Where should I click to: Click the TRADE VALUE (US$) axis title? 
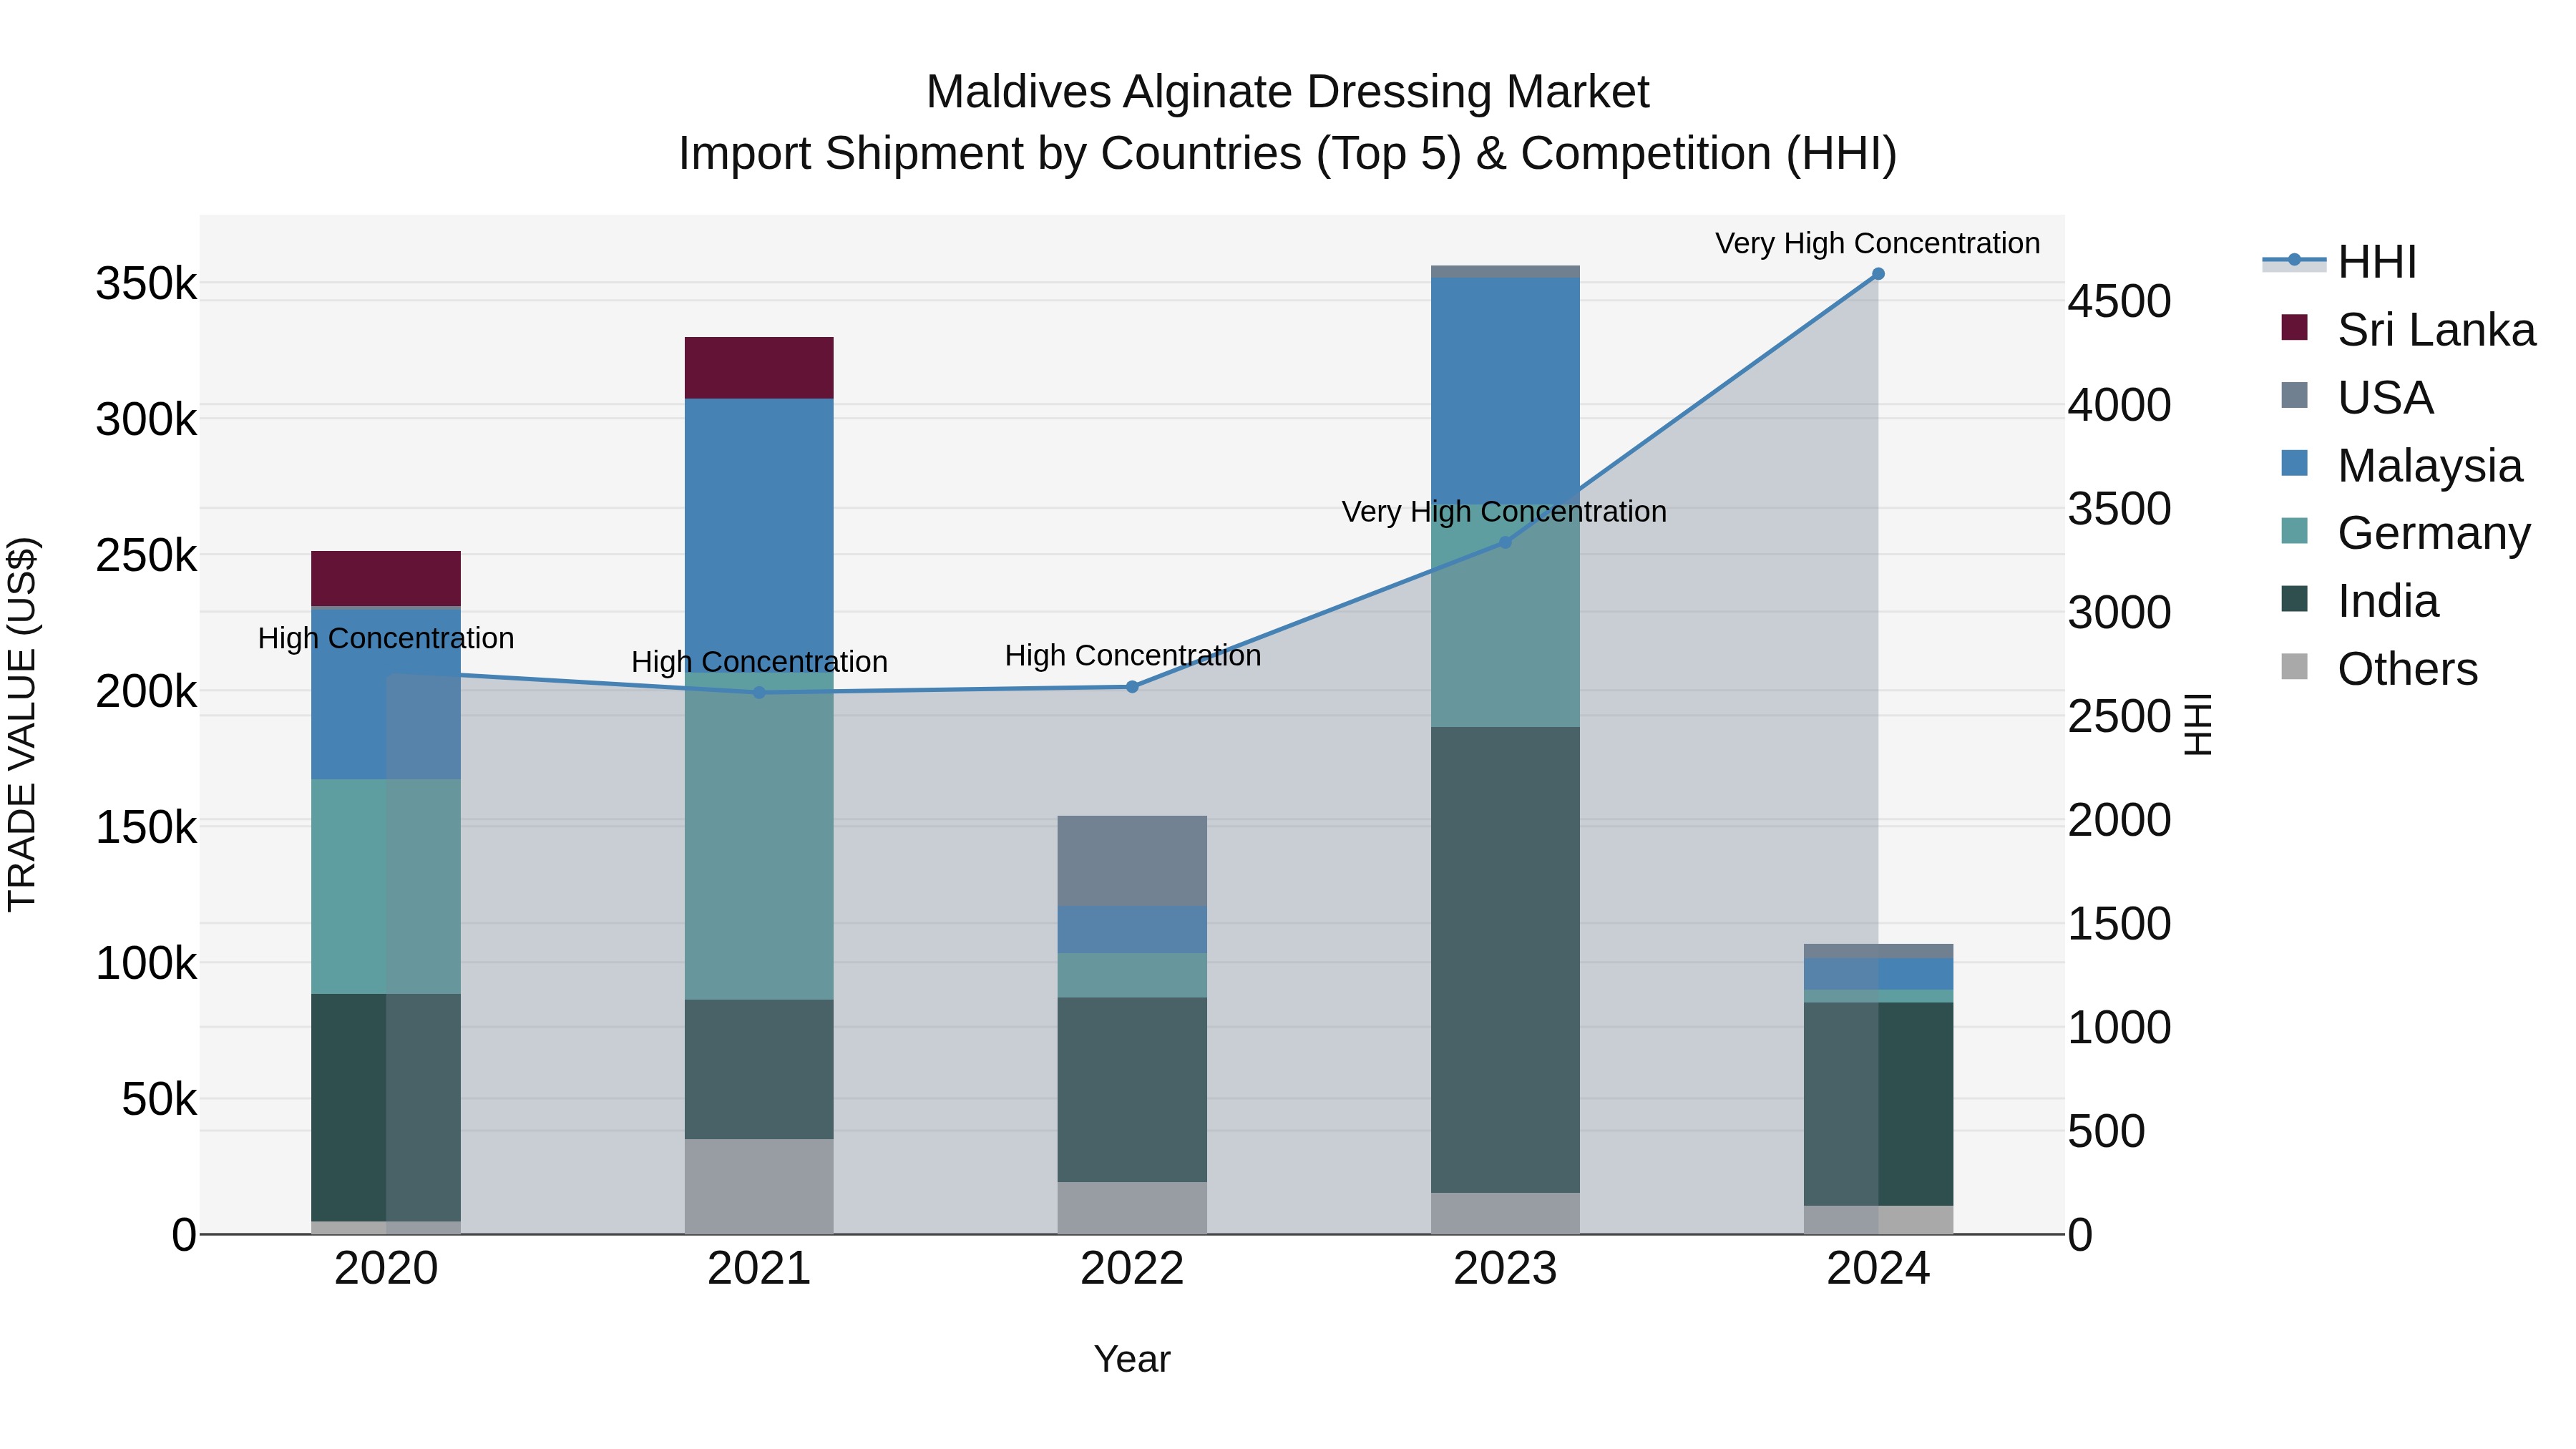(22, 724)
